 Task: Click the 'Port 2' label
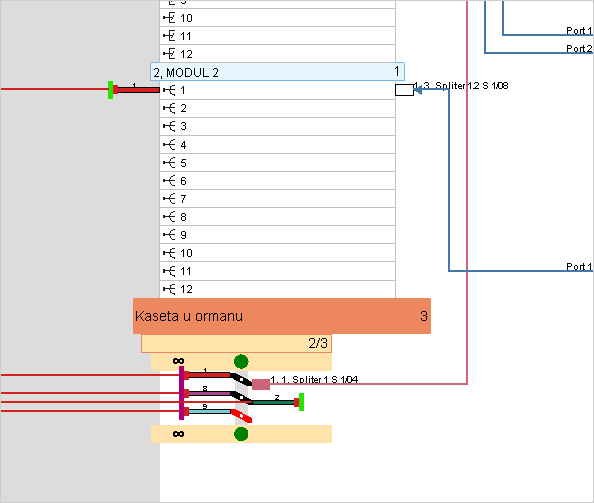tap(579, 48)
